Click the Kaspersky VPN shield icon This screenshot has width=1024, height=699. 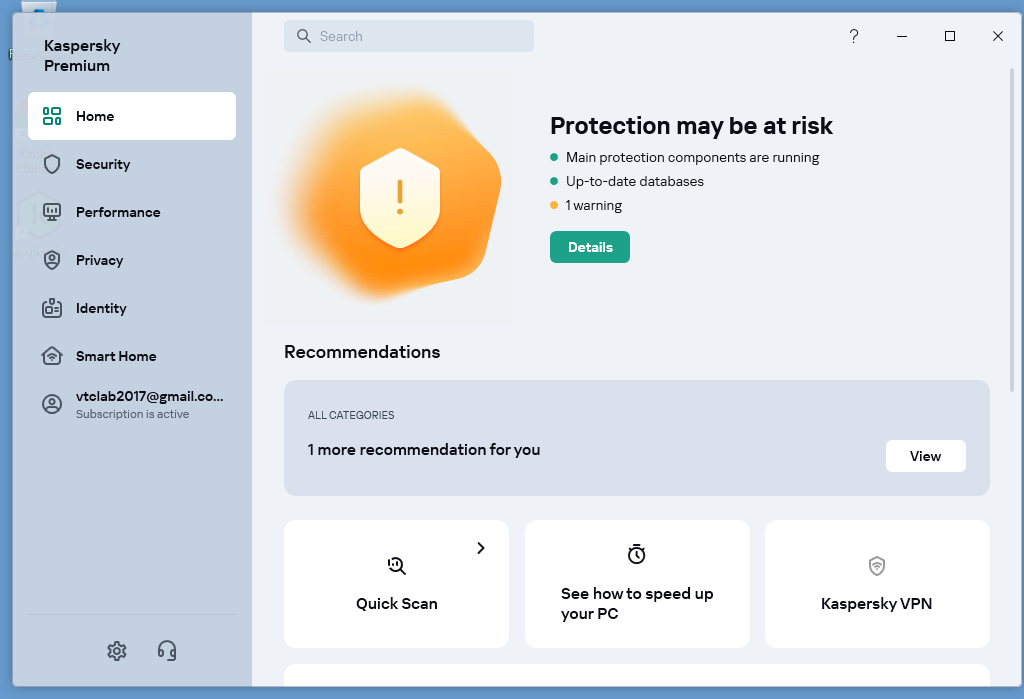click(x=877, y=566)
